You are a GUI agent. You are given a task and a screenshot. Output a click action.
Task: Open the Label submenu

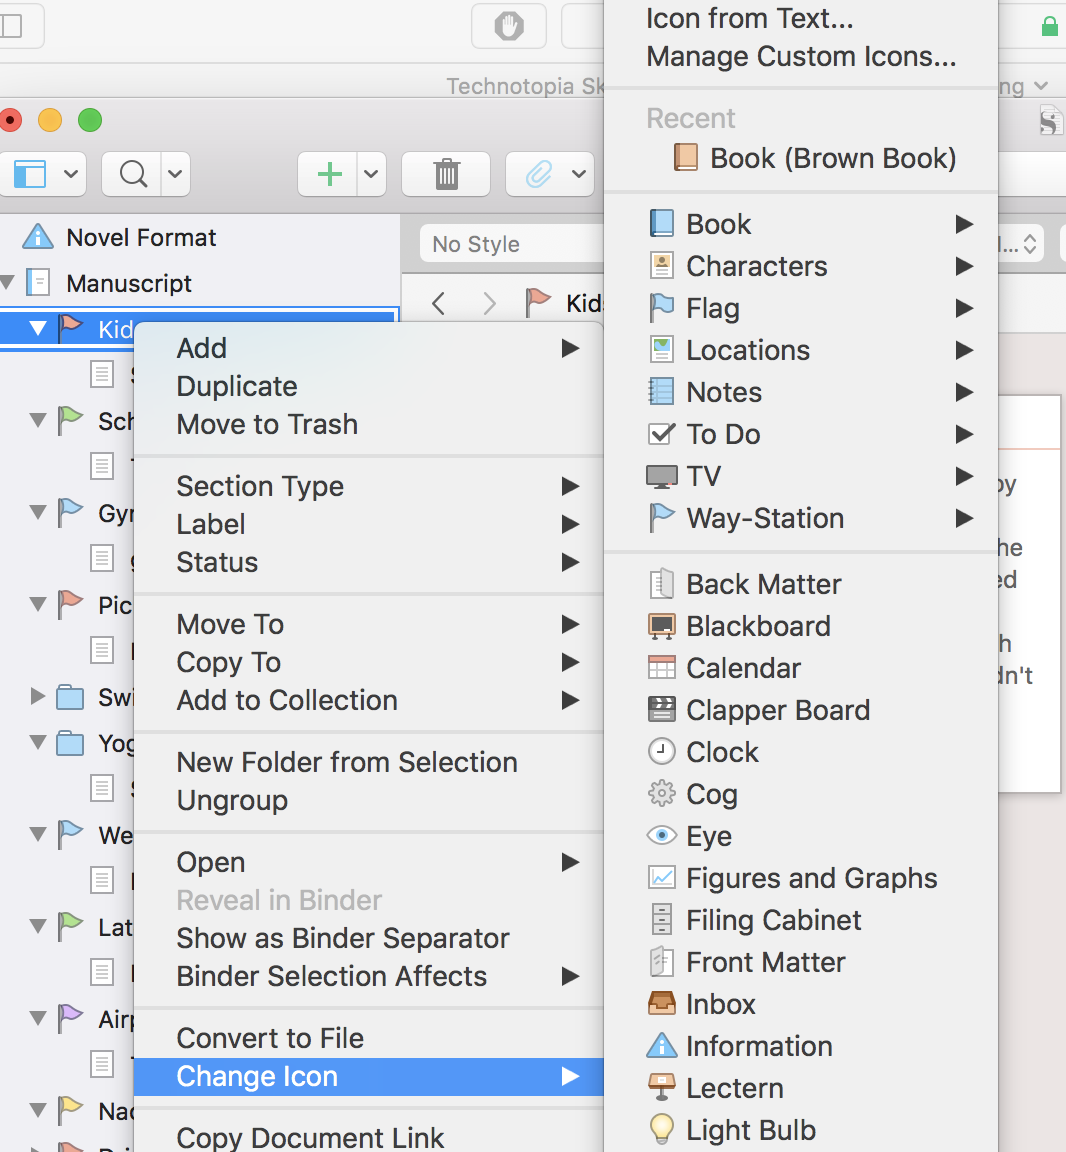coord(369,525)
